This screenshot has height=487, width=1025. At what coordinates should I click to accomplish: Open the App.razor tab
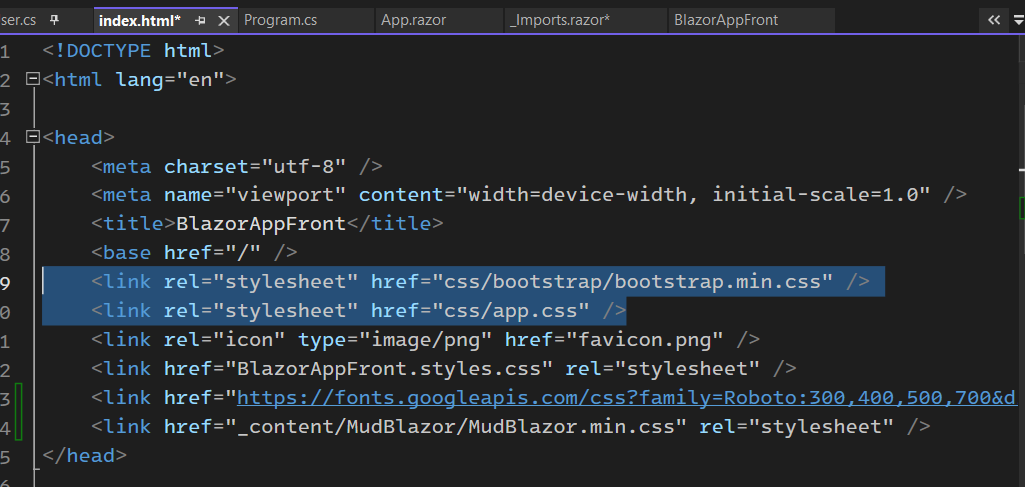(x=414, y=20)
